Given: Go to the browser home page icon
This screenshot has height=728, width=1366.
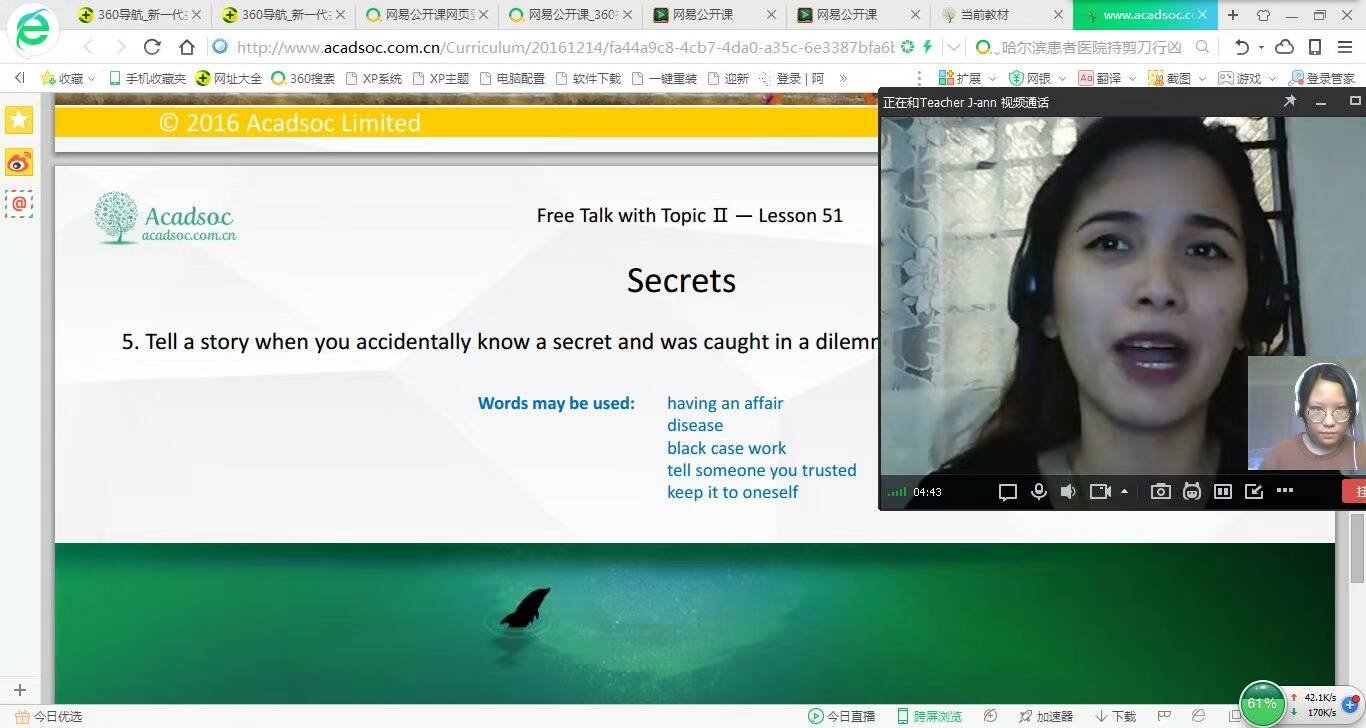Looking at the screenshot, I should pos(187,47).
